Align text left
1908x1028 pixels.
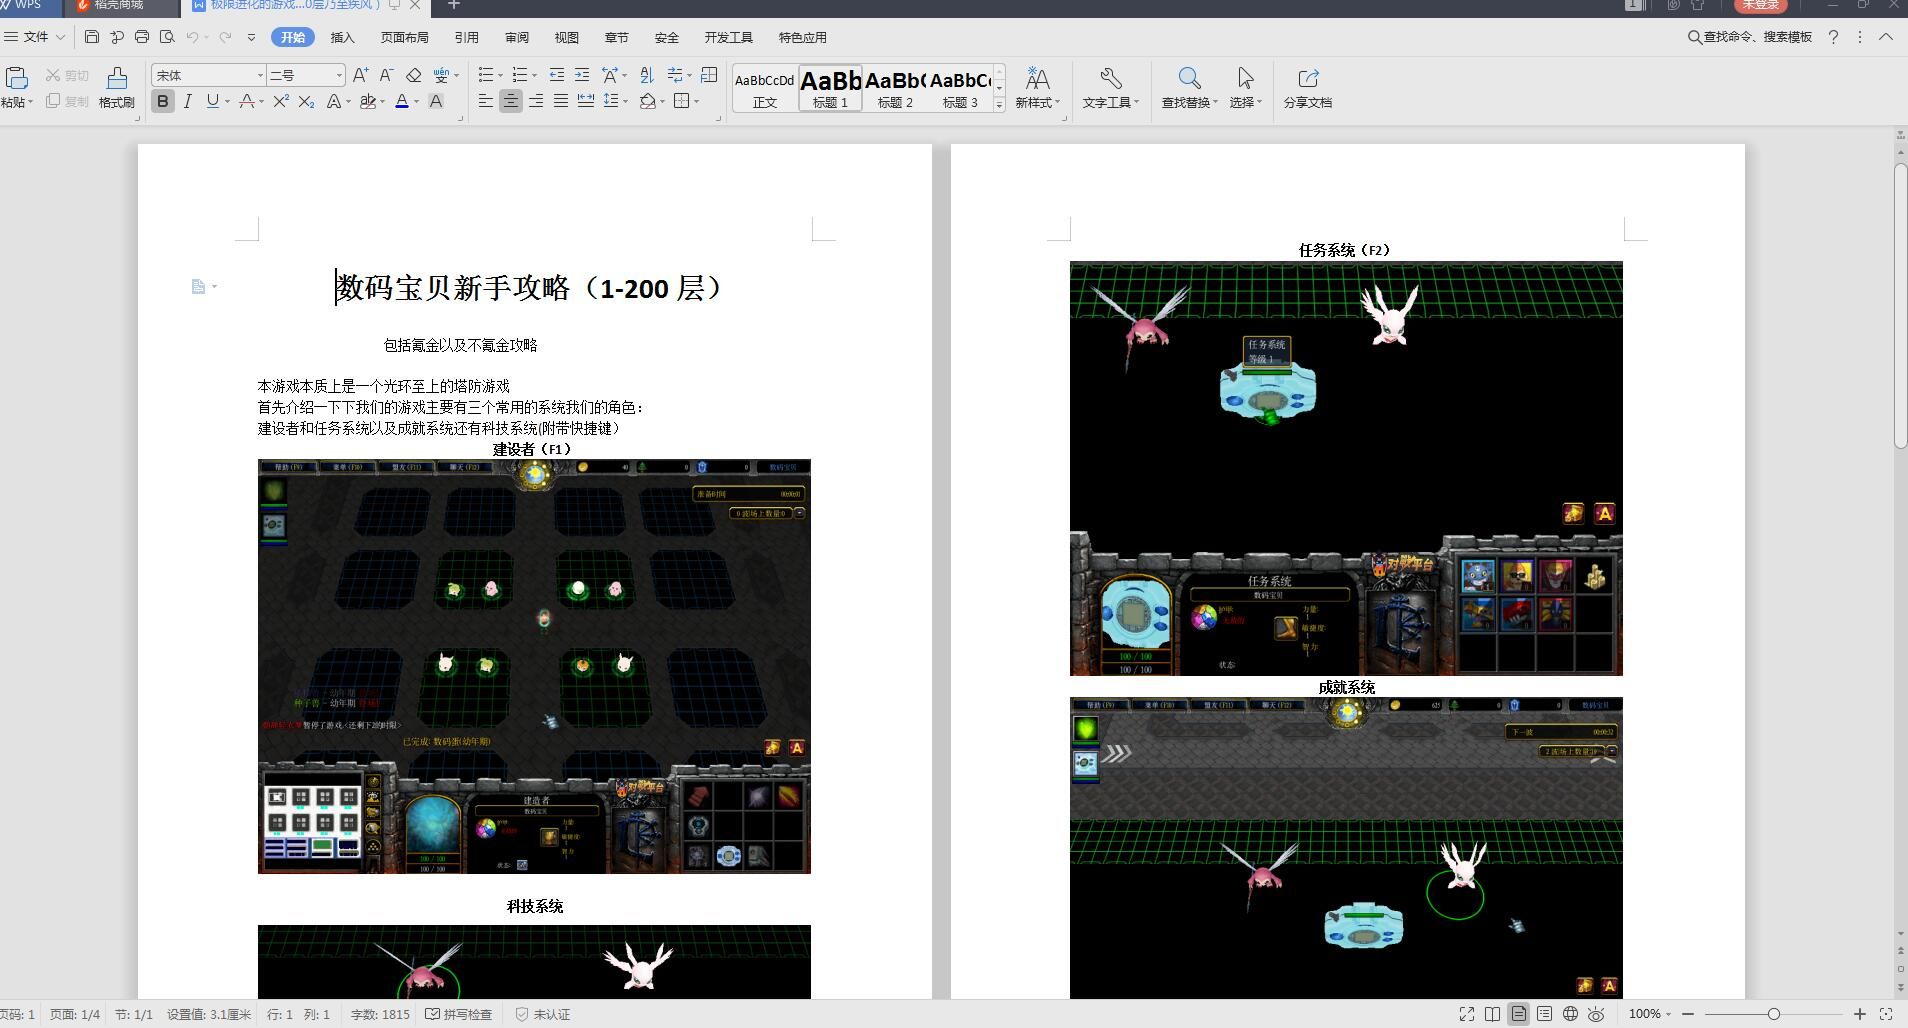tap(485, 101)
